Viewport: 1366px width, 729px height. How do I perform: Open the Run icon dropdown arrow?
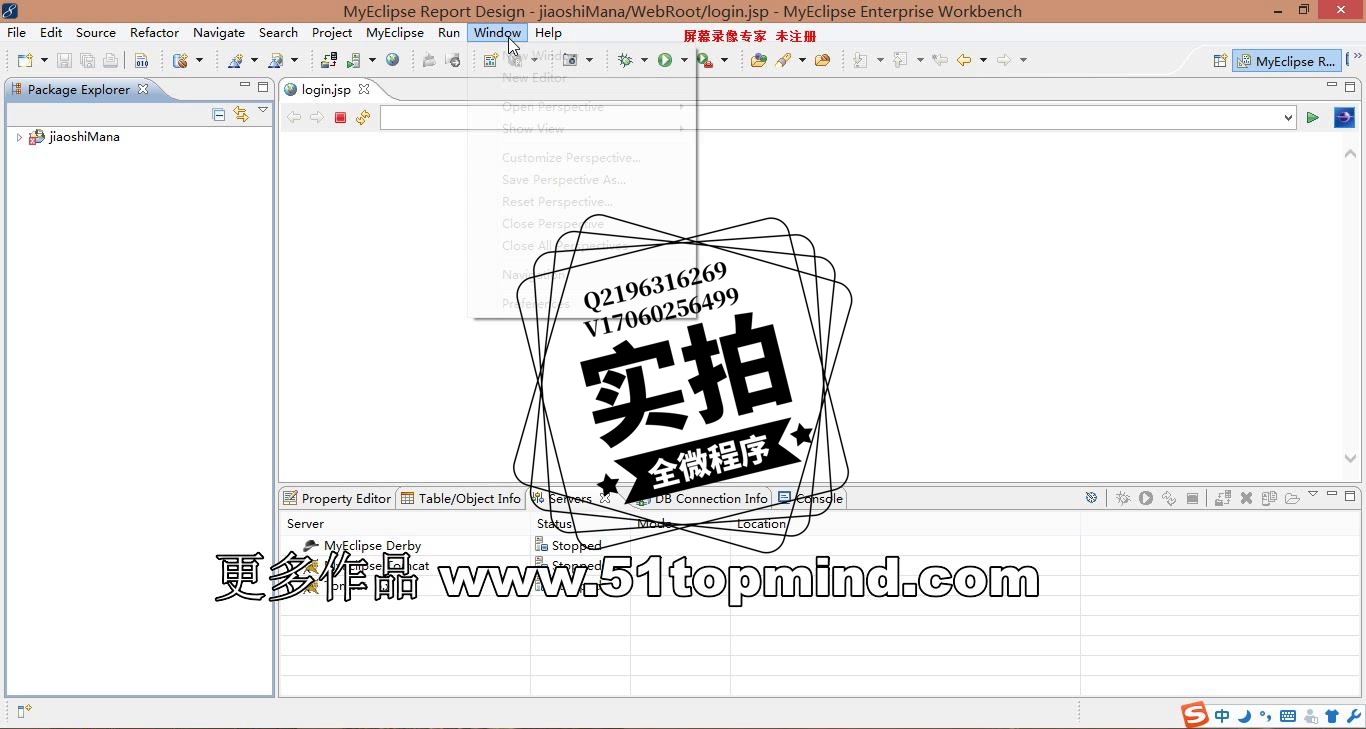[x=684, y=61]
